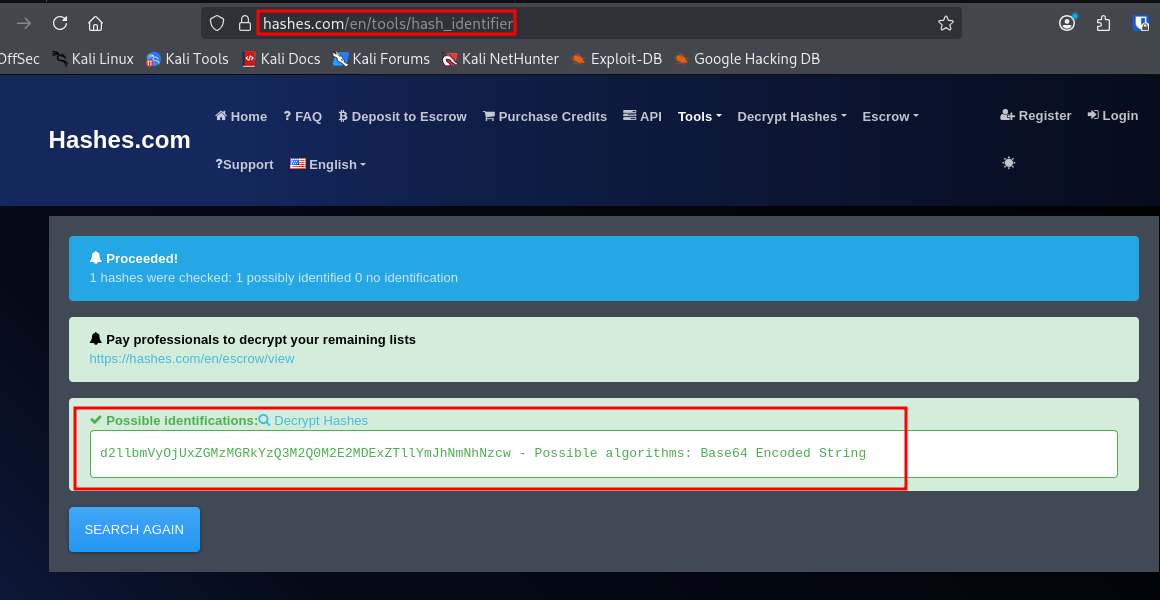Open the Kali Tools bookmark
Image resolution: width=1160 pixels, height=600 pixels.
click(187, 59)
